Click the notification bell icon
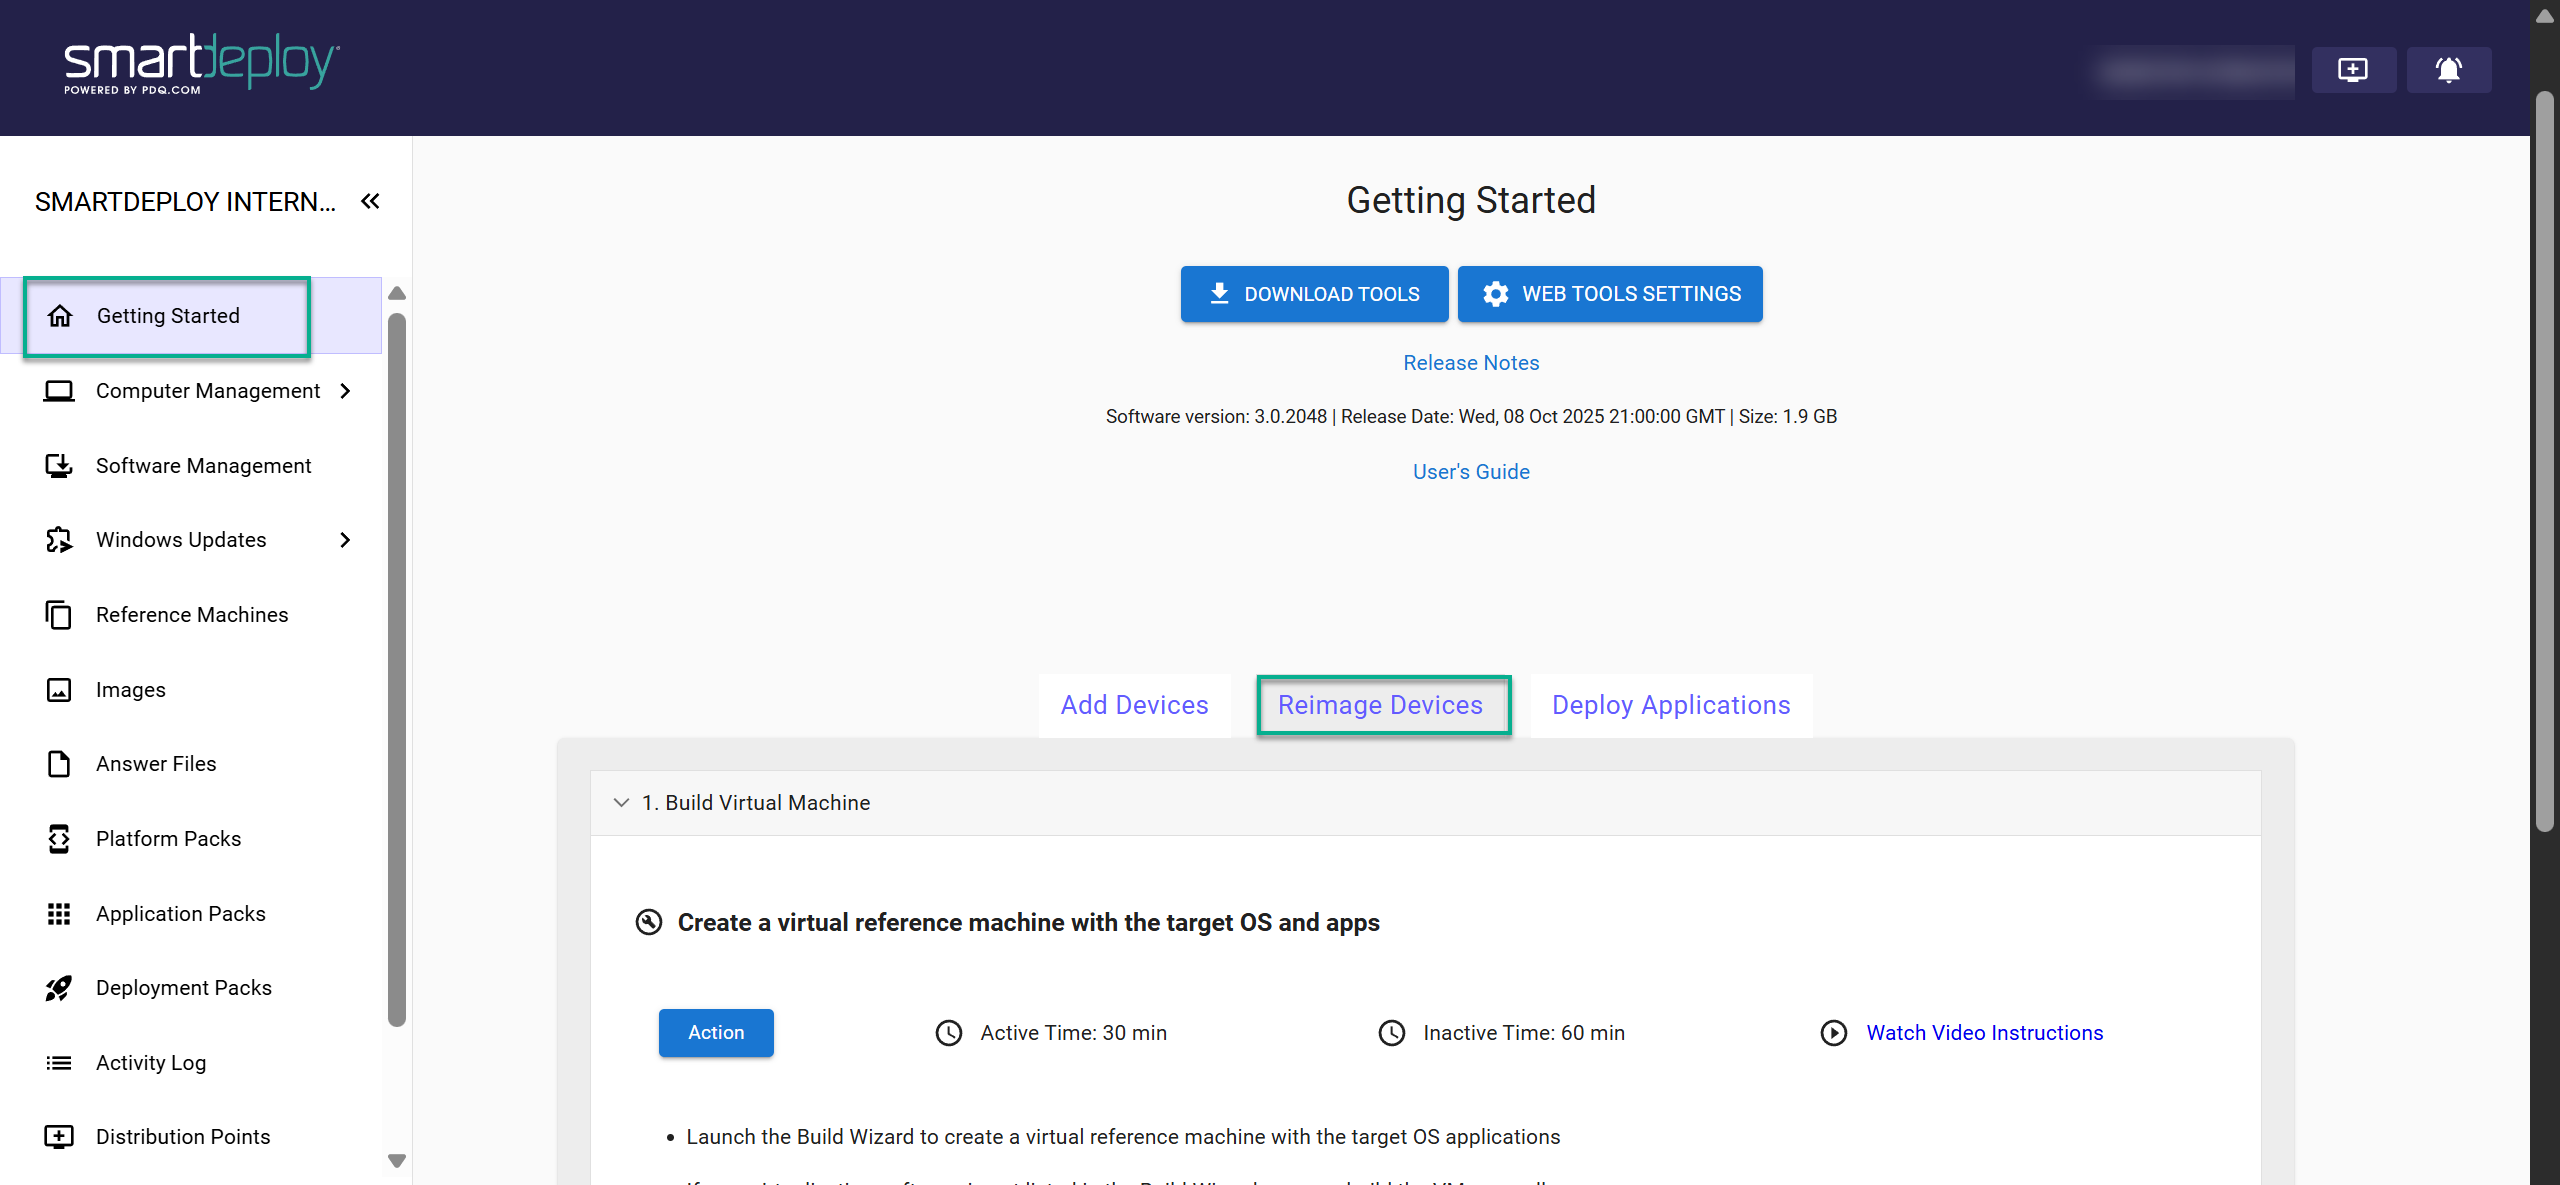The image size is (2560, 1185). (x=2448, y=70)
